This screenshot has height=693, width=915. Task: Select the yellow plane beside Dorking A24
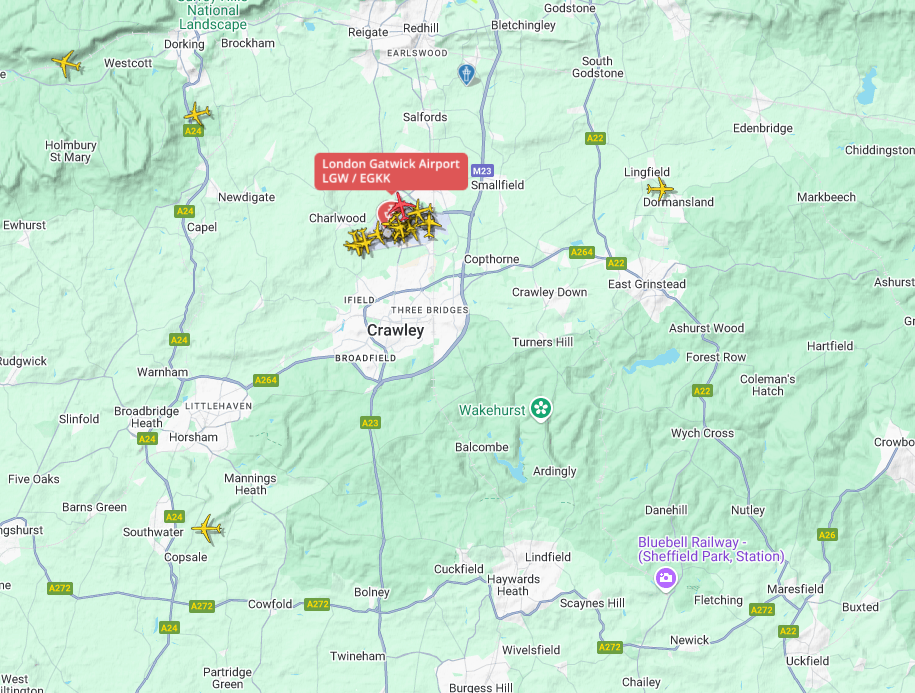tap(197, 113)
